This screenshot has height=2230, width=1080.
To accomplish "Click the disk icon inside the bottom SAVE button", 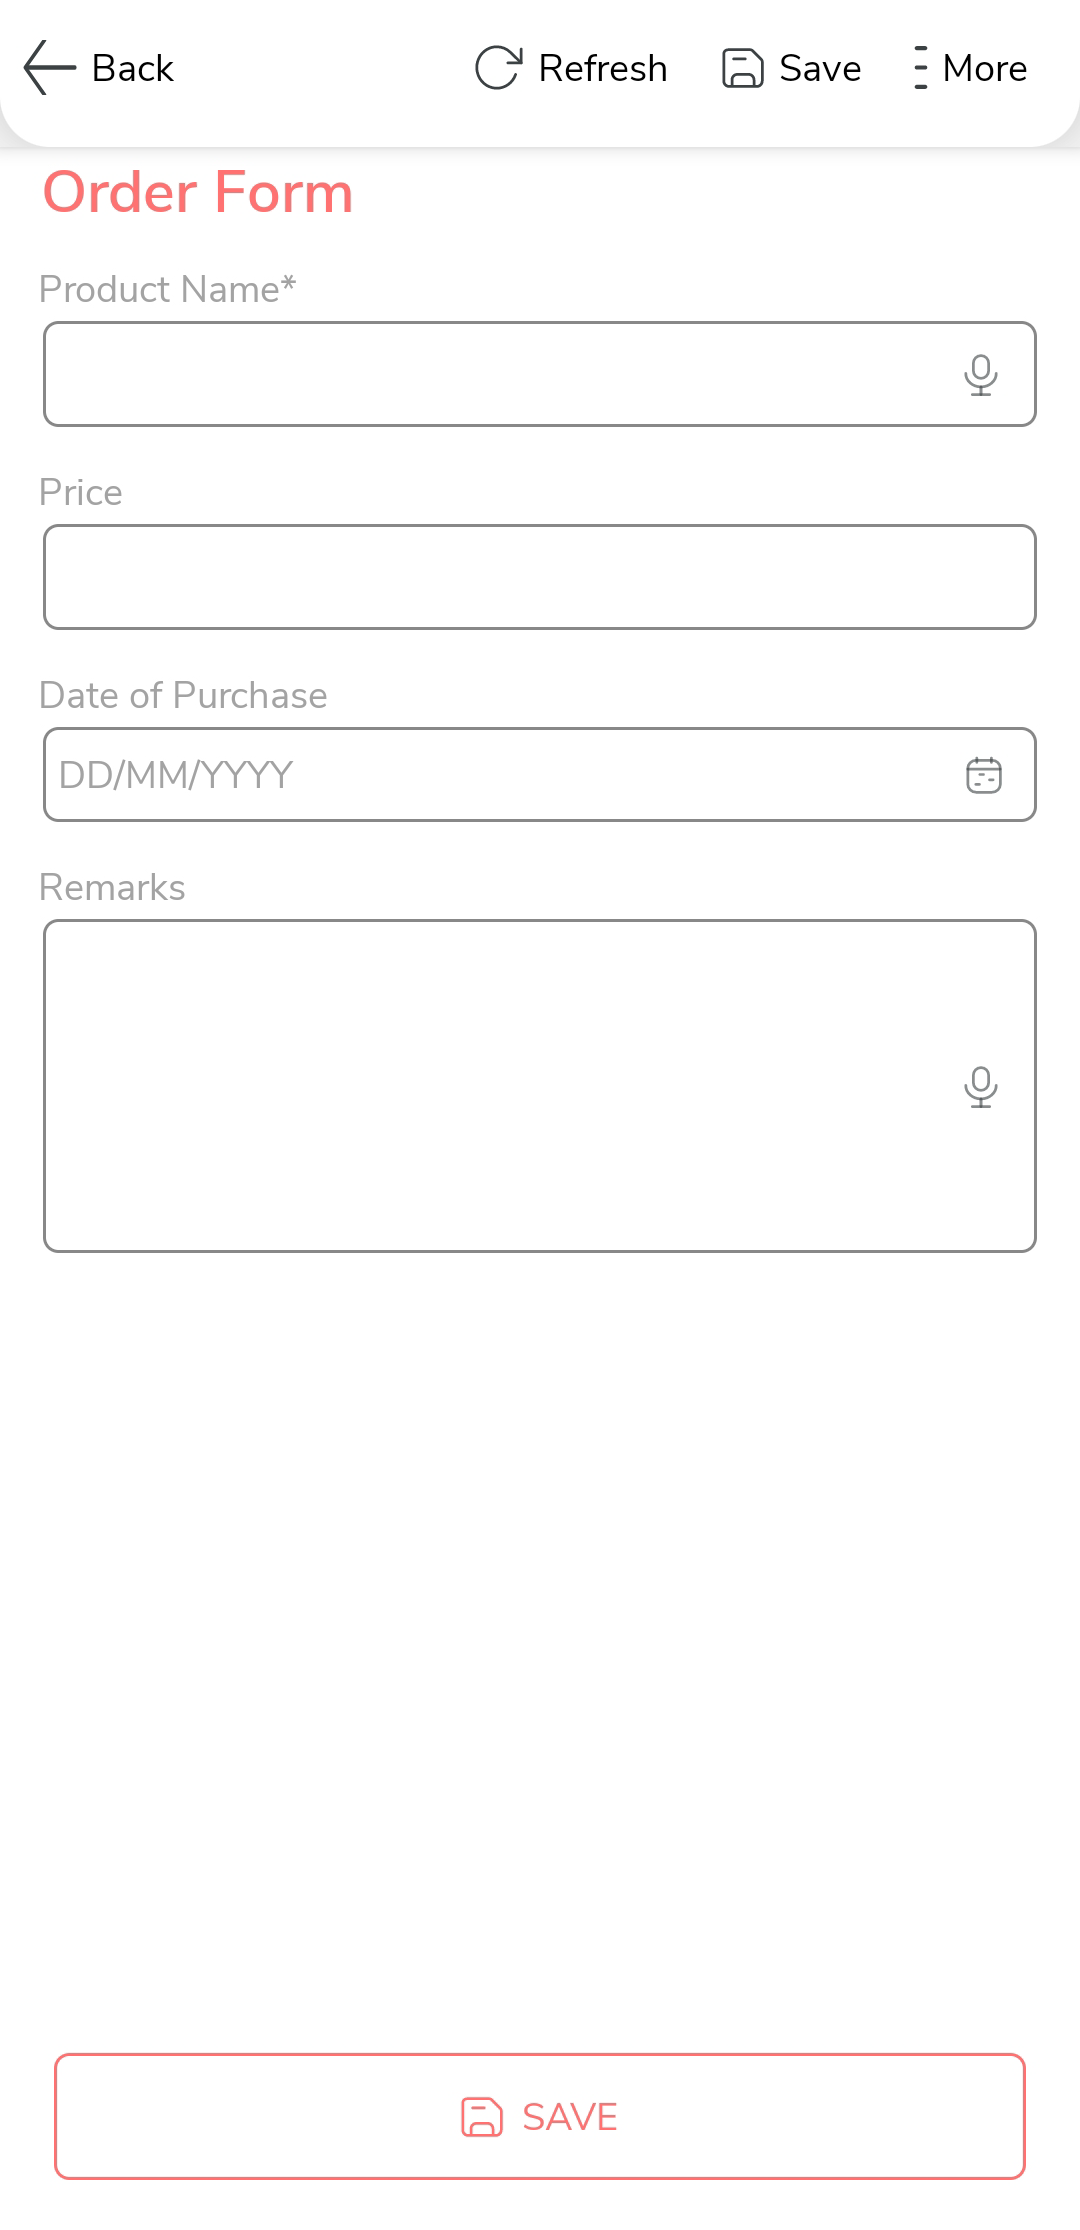I will (482, 2117).
